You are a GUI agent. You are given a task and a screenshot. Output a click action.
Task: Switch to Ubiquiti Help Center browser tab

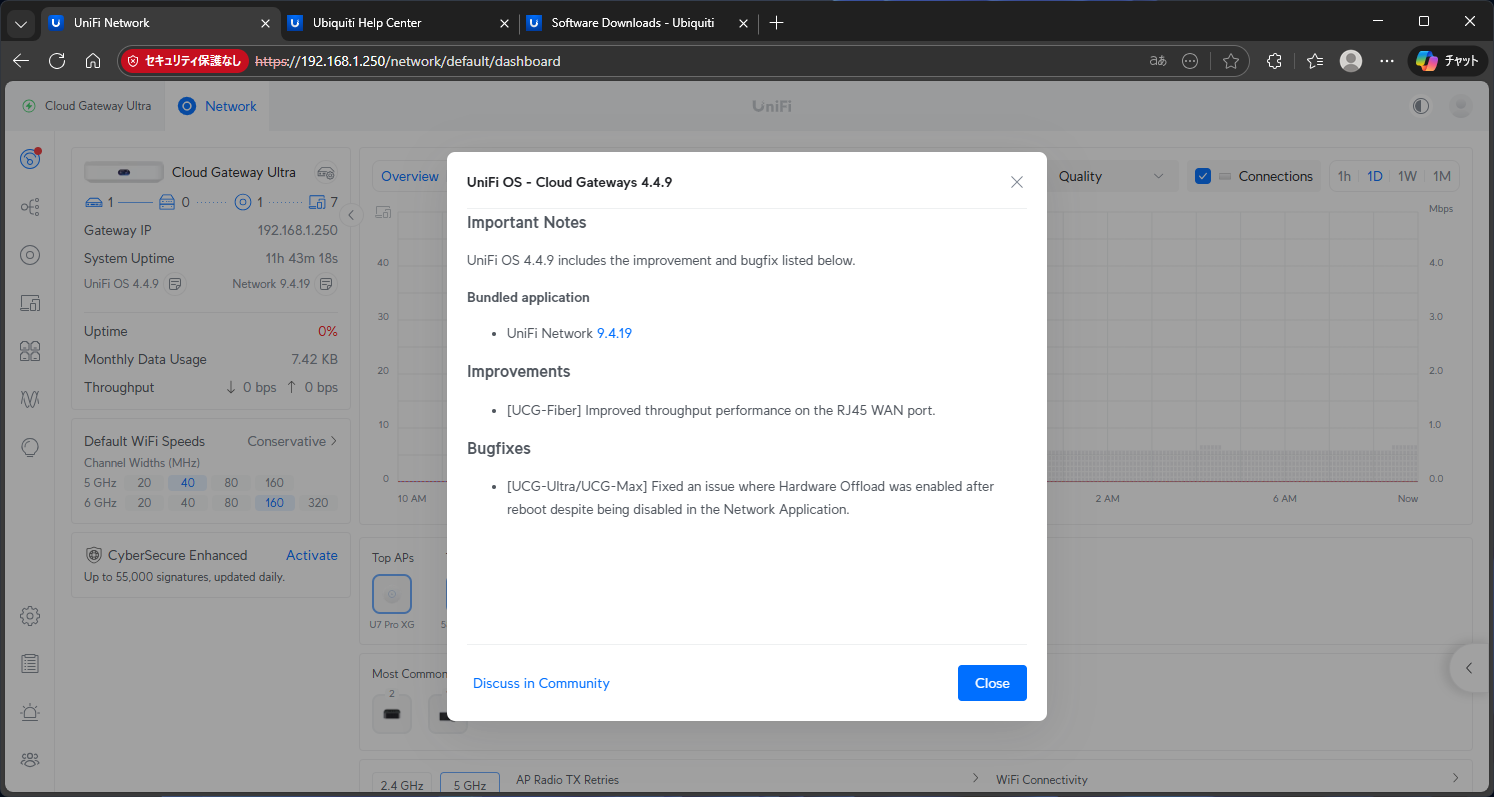pyautogui.click(x=367, y=22)
